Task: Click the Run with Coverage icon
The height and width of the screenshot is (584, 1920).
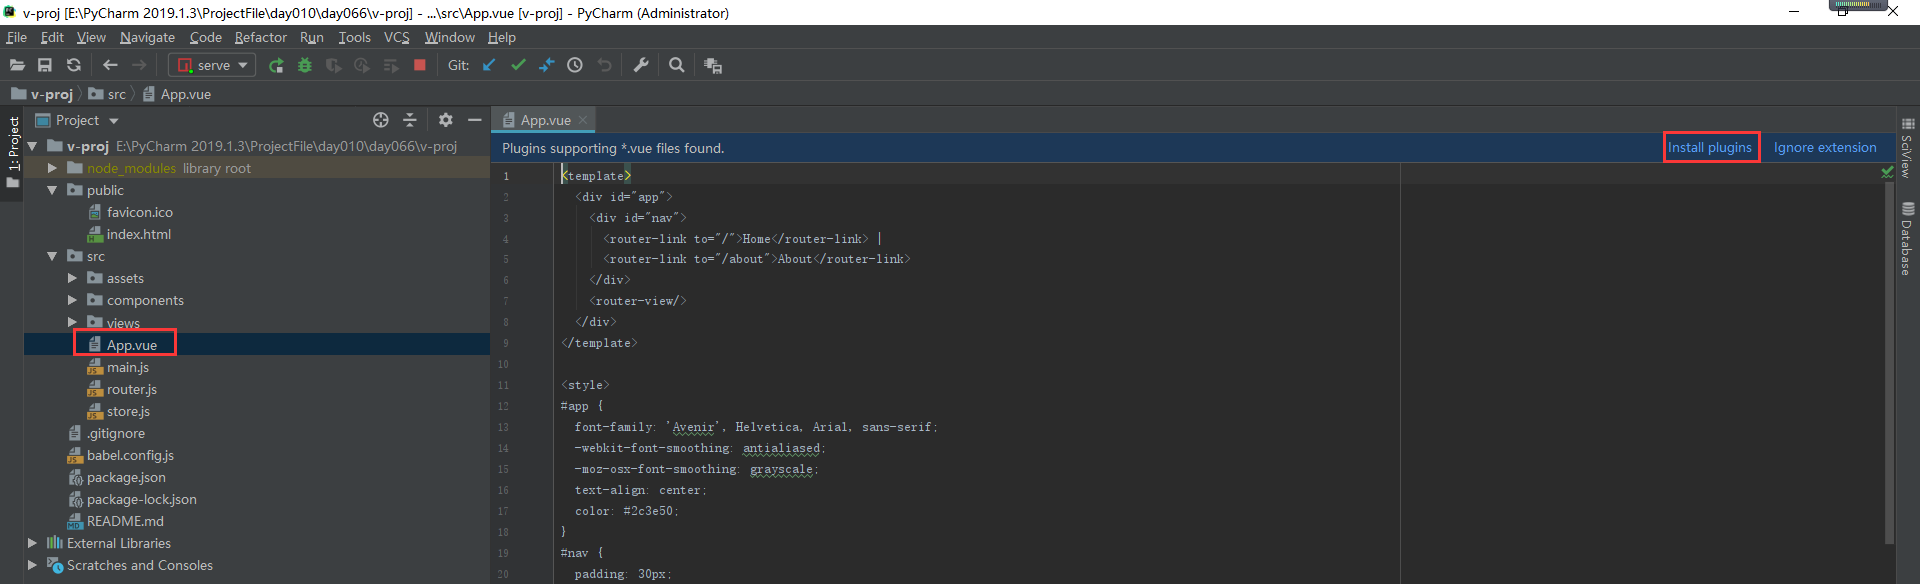Action: 333,65
